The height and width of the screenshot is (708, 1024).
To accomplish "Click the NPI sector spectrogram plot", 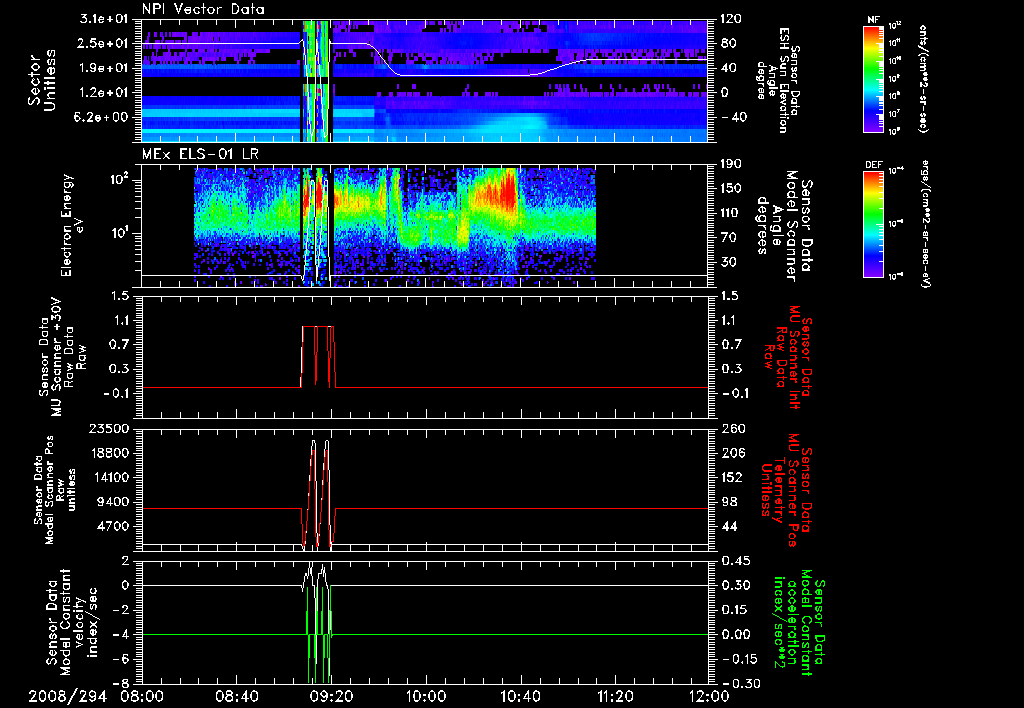I will point(425,80).
